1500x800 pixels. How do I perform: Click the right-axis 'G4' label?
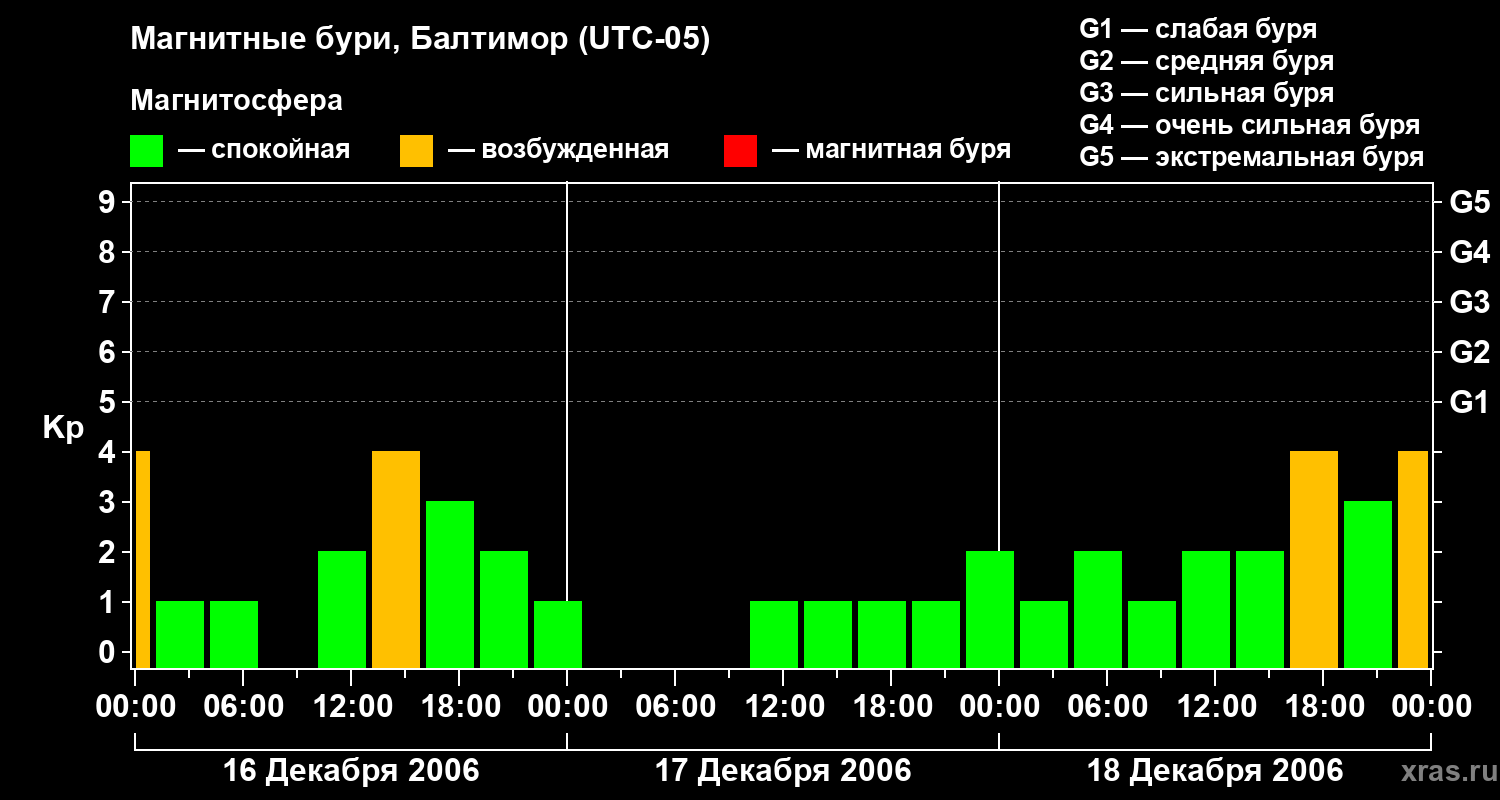coord(1469,253)
